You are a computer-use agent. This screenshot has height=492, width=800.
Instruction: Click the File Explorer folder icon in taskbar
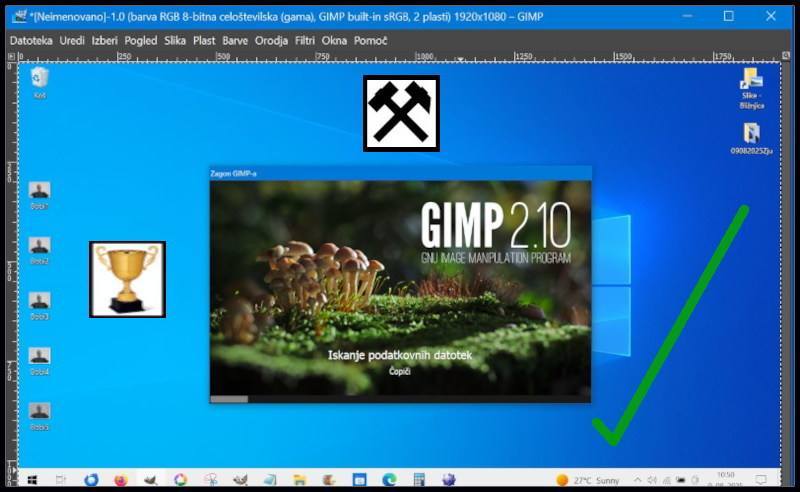coord(299,480)
